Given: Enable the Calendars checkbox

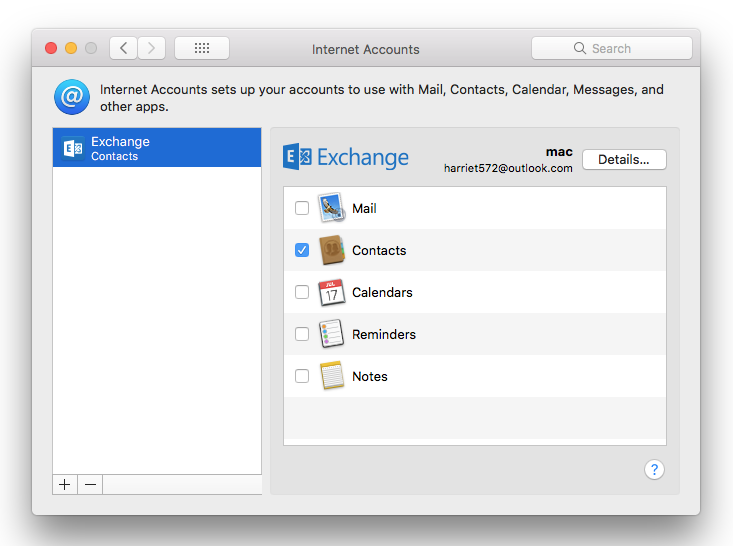Looking at the screenshot, I should tap(302, 292).
